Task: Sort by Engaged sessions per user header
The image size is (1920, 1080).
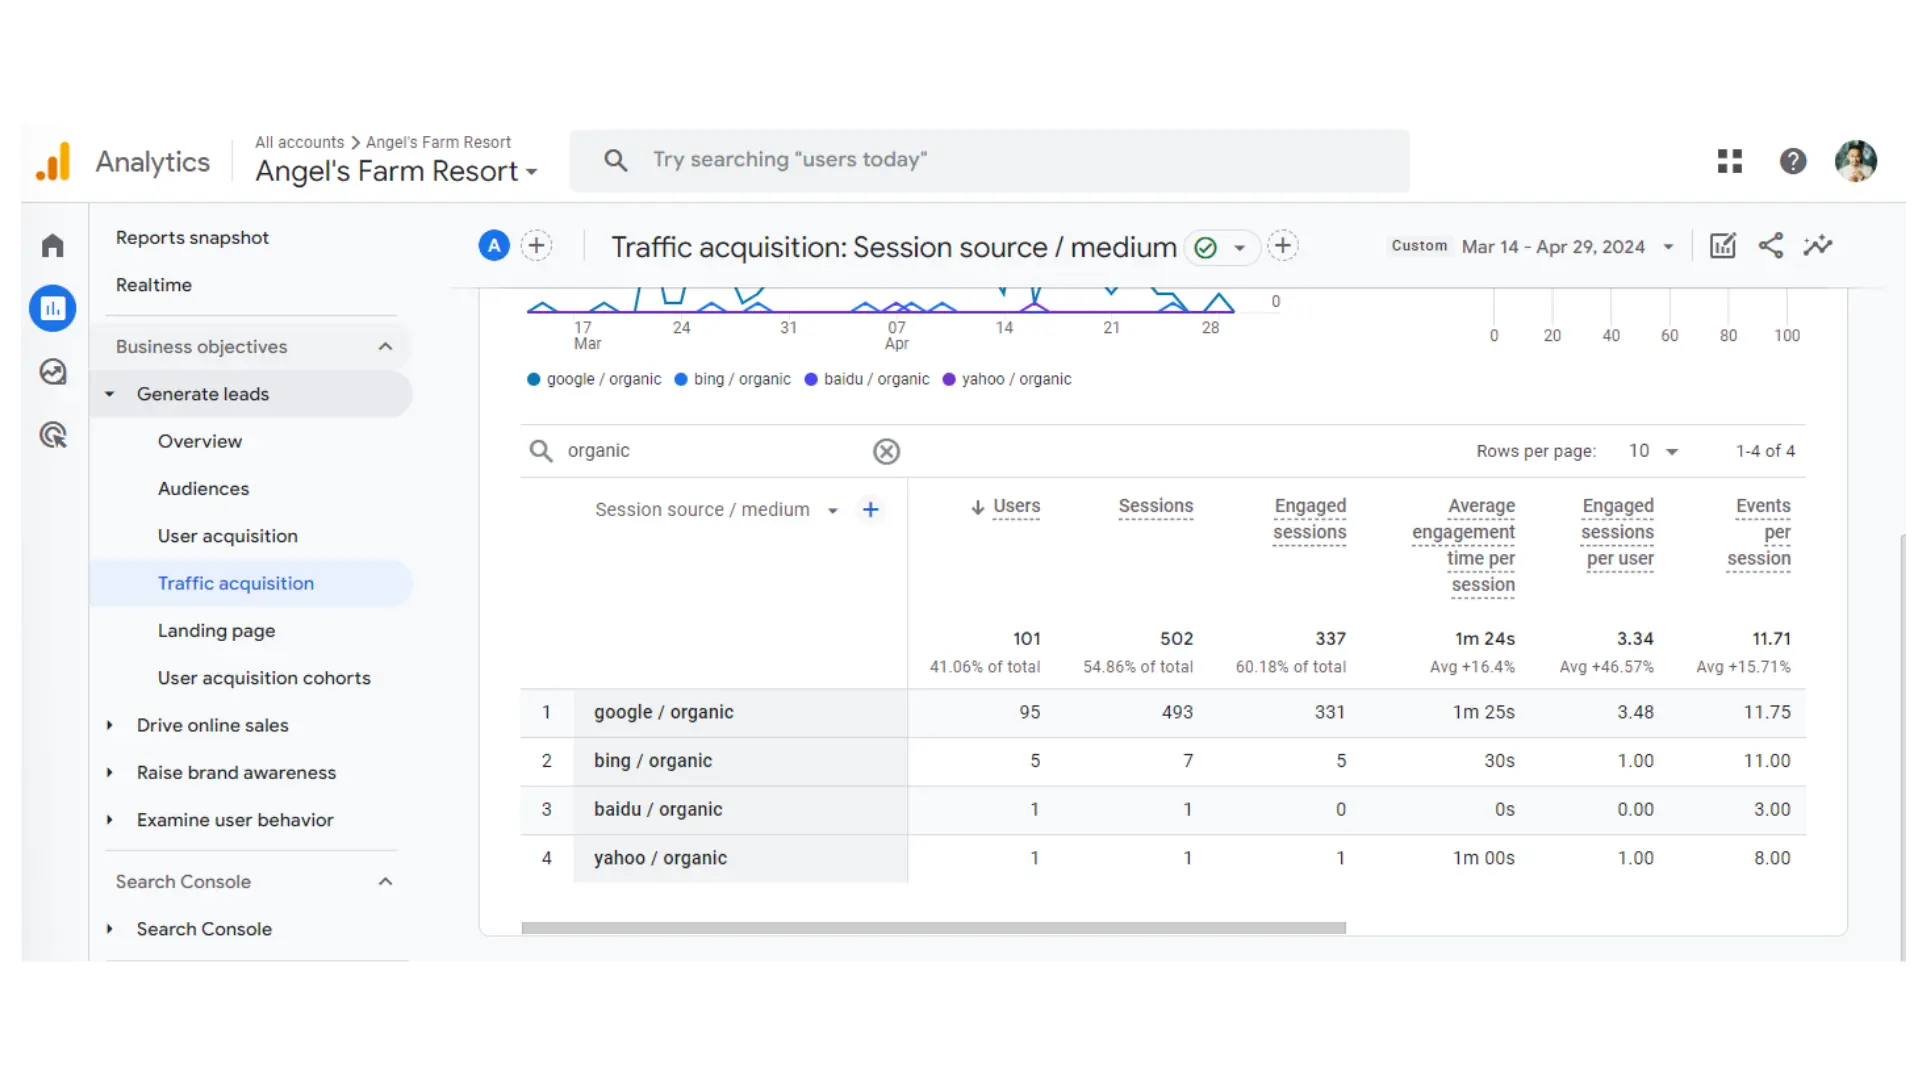Action: point(1617,533)
